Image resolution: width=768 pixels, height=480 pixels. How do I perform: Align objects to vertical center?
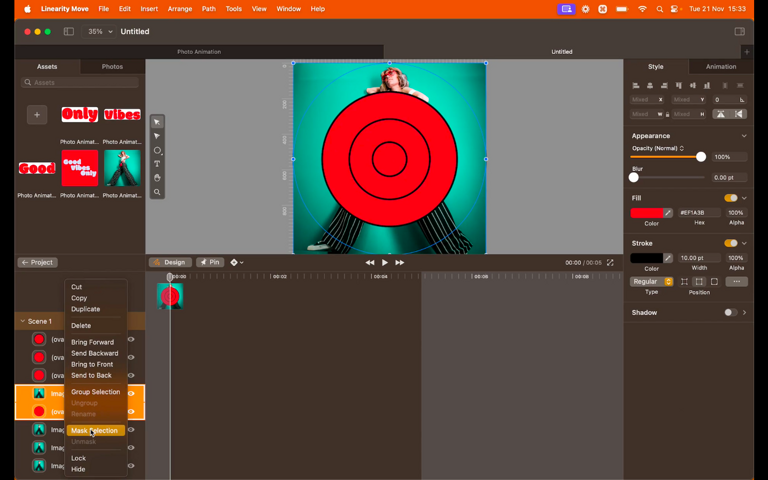(x=693, y=85)
